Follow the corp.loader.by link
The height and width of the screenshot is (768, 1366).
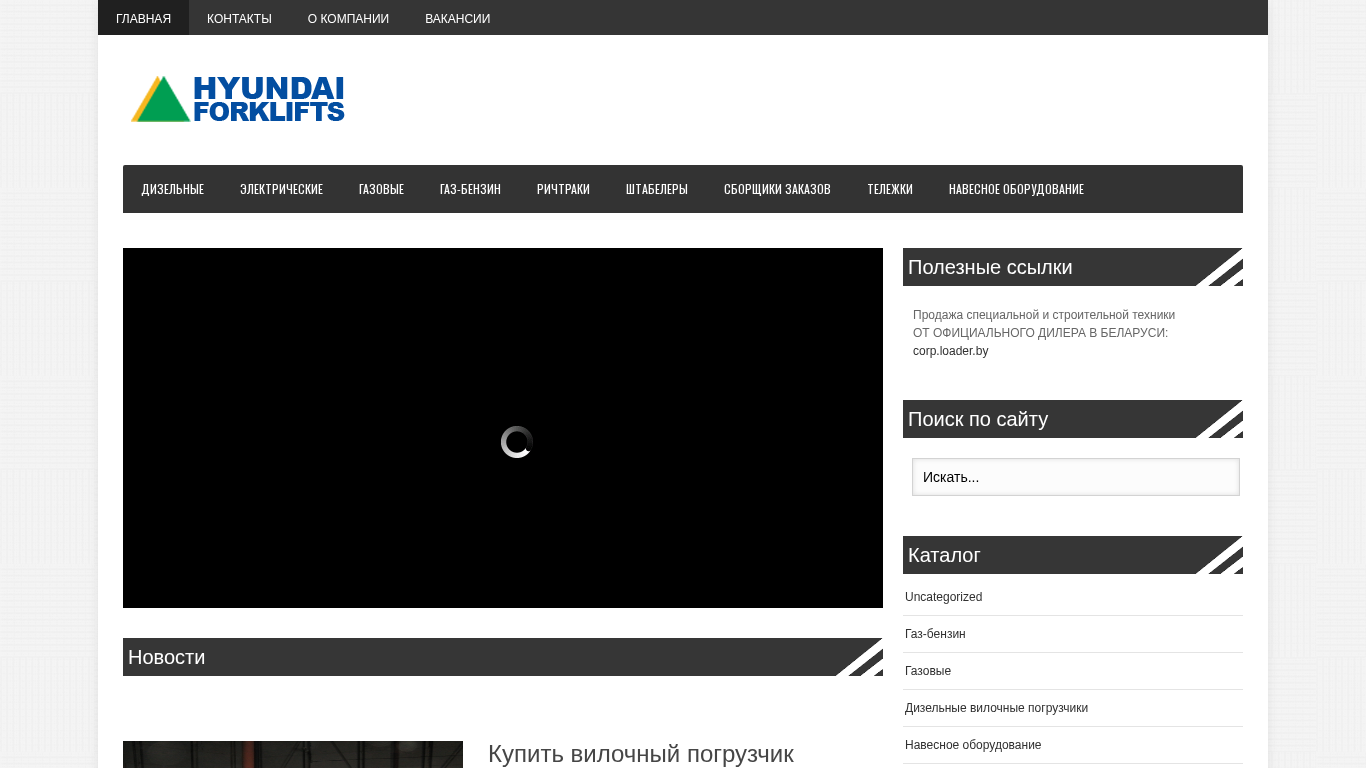pos(950,351)
